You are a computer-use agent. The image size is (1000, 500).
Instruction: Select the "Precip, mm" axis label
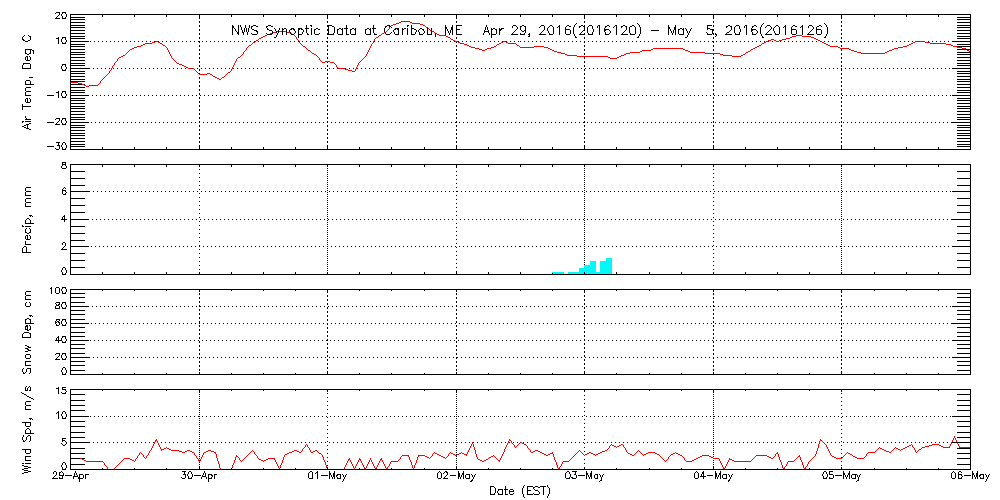click(28, 218)
